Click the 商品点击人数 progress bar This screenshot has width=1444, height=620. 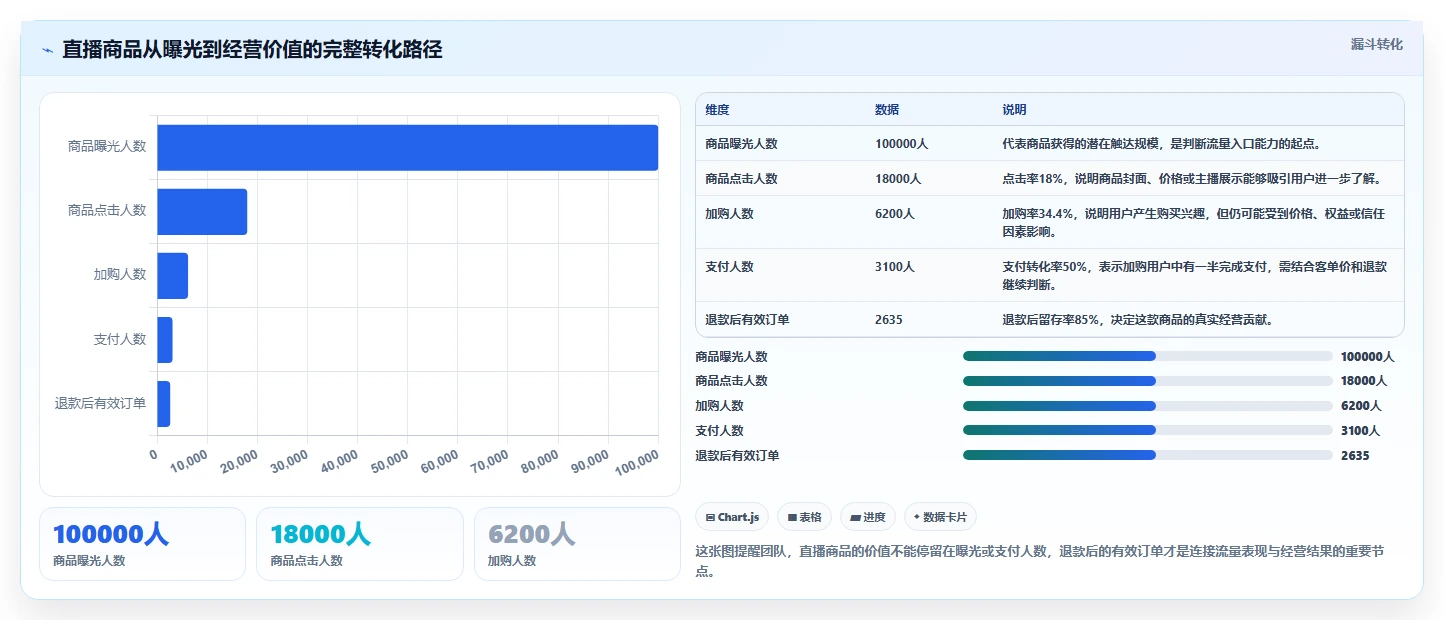pyautogui.click(x=1147, y=381)
